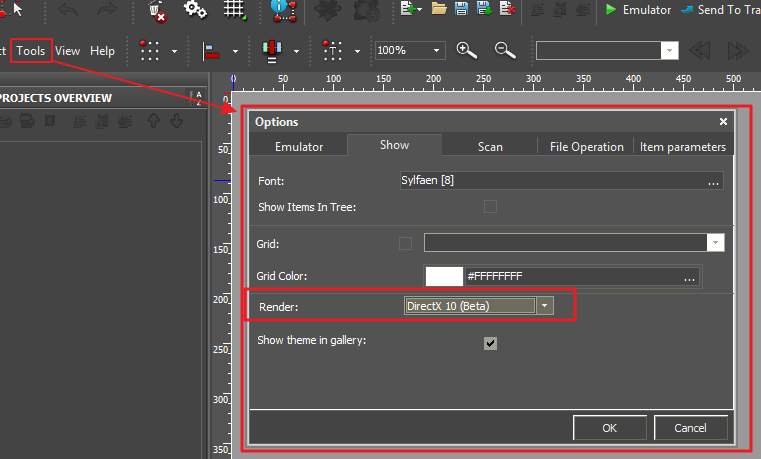
Task: Open the 100% zoom level dropdown
Action: [x=437, y=50]
